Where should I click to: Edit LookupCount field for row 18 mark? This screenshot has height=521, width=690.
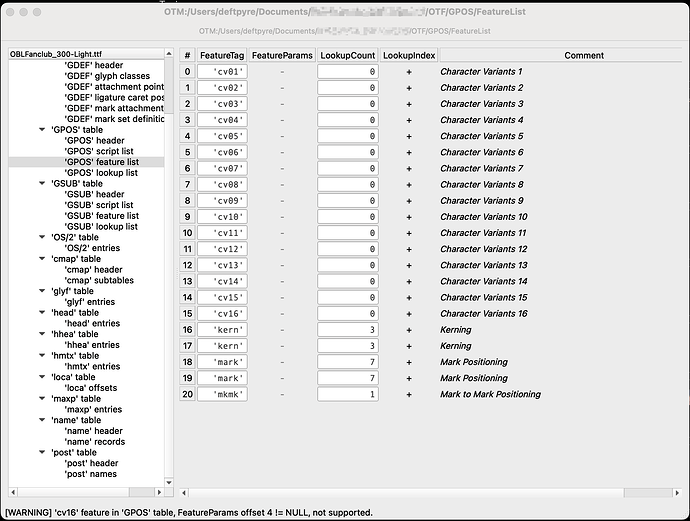(x=348, y=362)
